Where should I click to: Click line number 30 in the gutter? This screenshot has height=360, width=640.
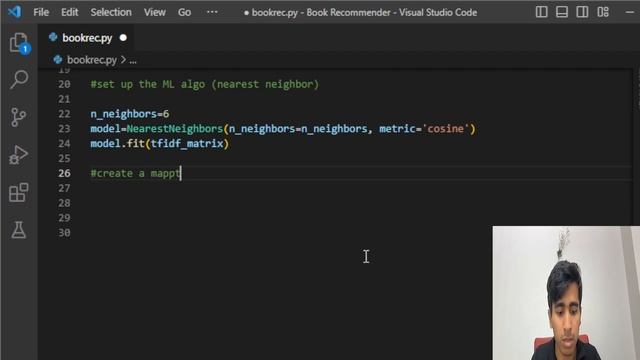64,233
